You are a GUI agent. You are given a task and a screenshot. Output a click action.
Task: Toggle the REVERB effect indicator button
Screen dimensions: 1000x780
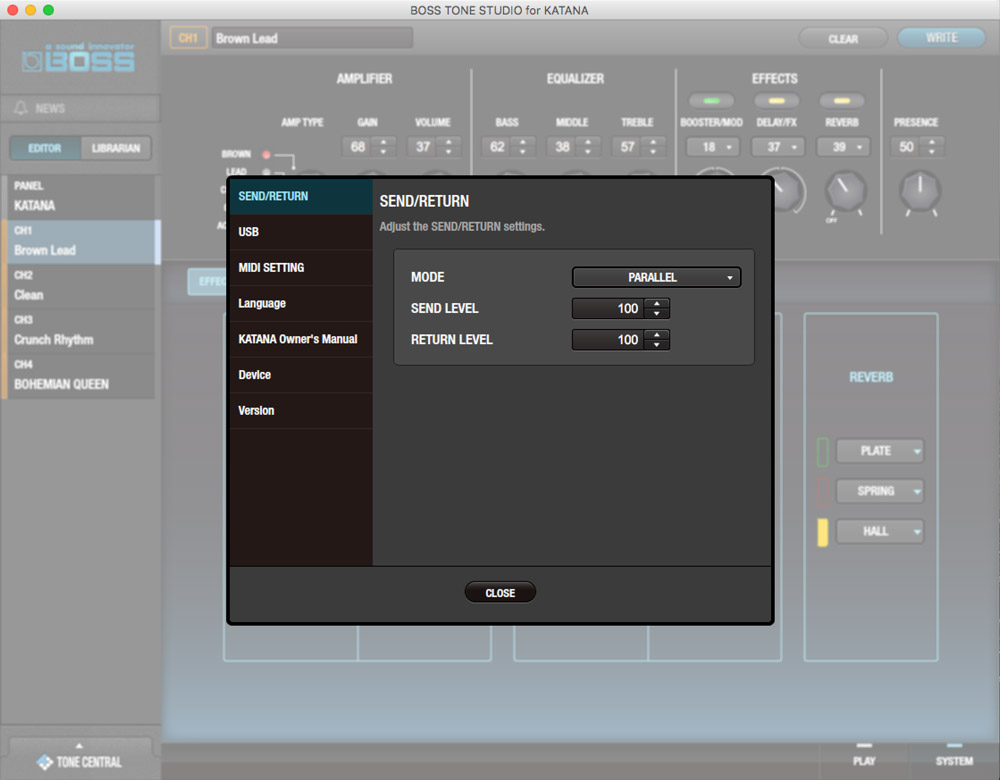841,101
